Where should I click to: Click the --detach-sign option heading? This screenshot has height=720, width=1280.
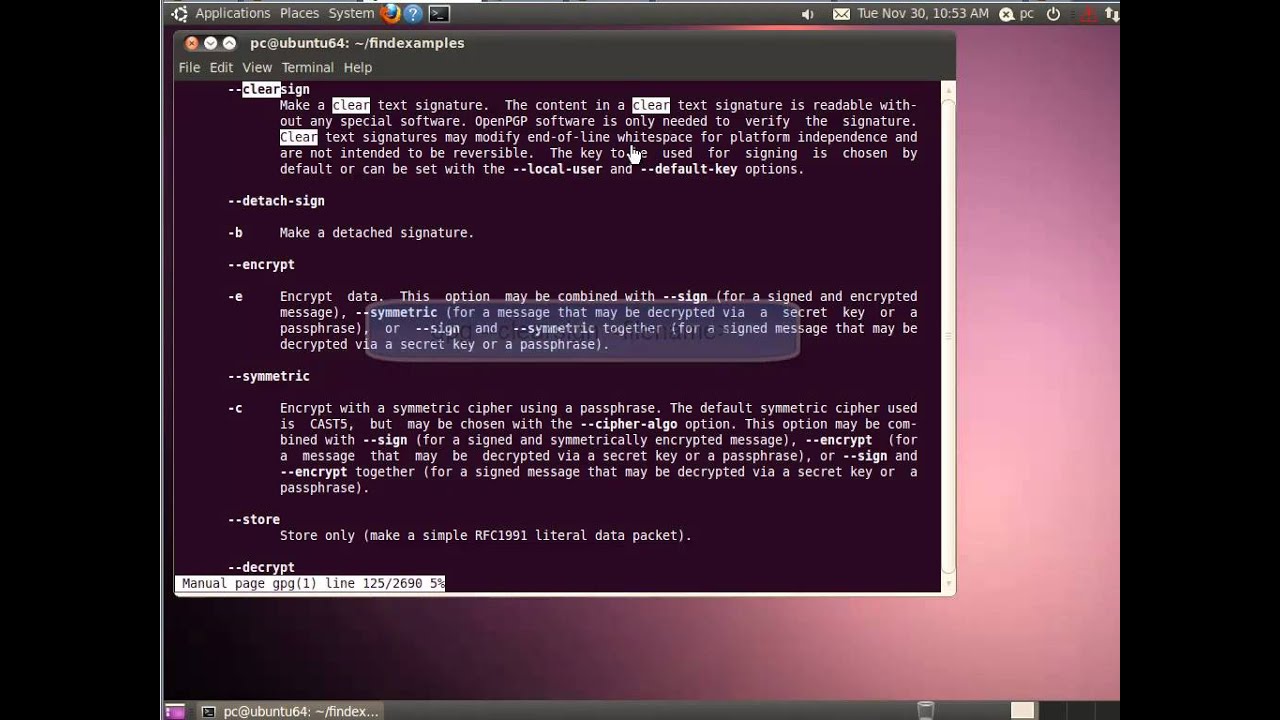(x=276, y=201)
